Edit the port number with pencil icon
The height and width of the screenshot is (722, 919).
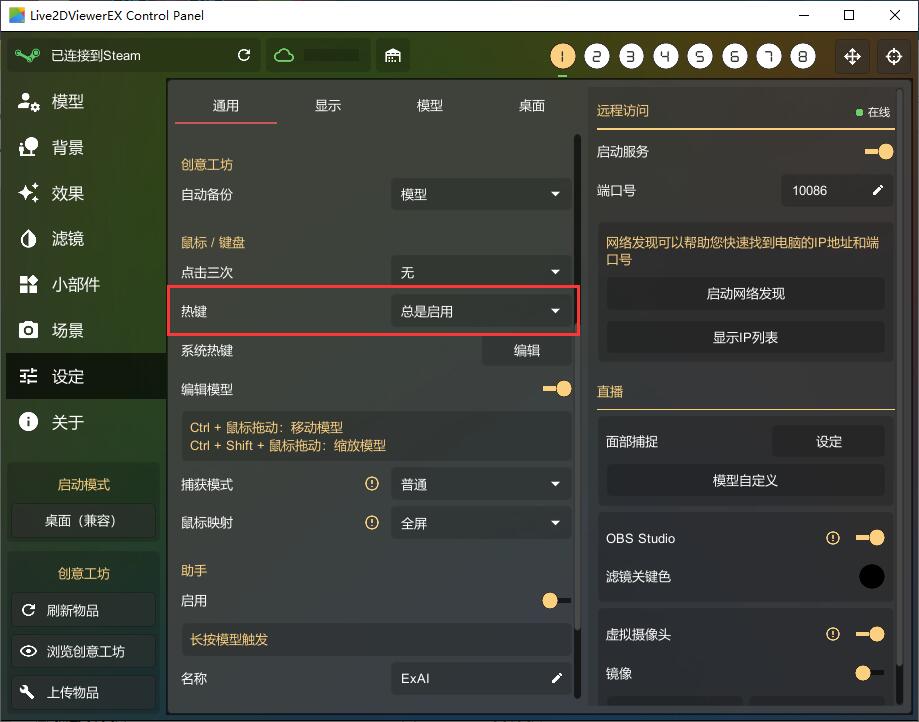[x=877, y=190]
